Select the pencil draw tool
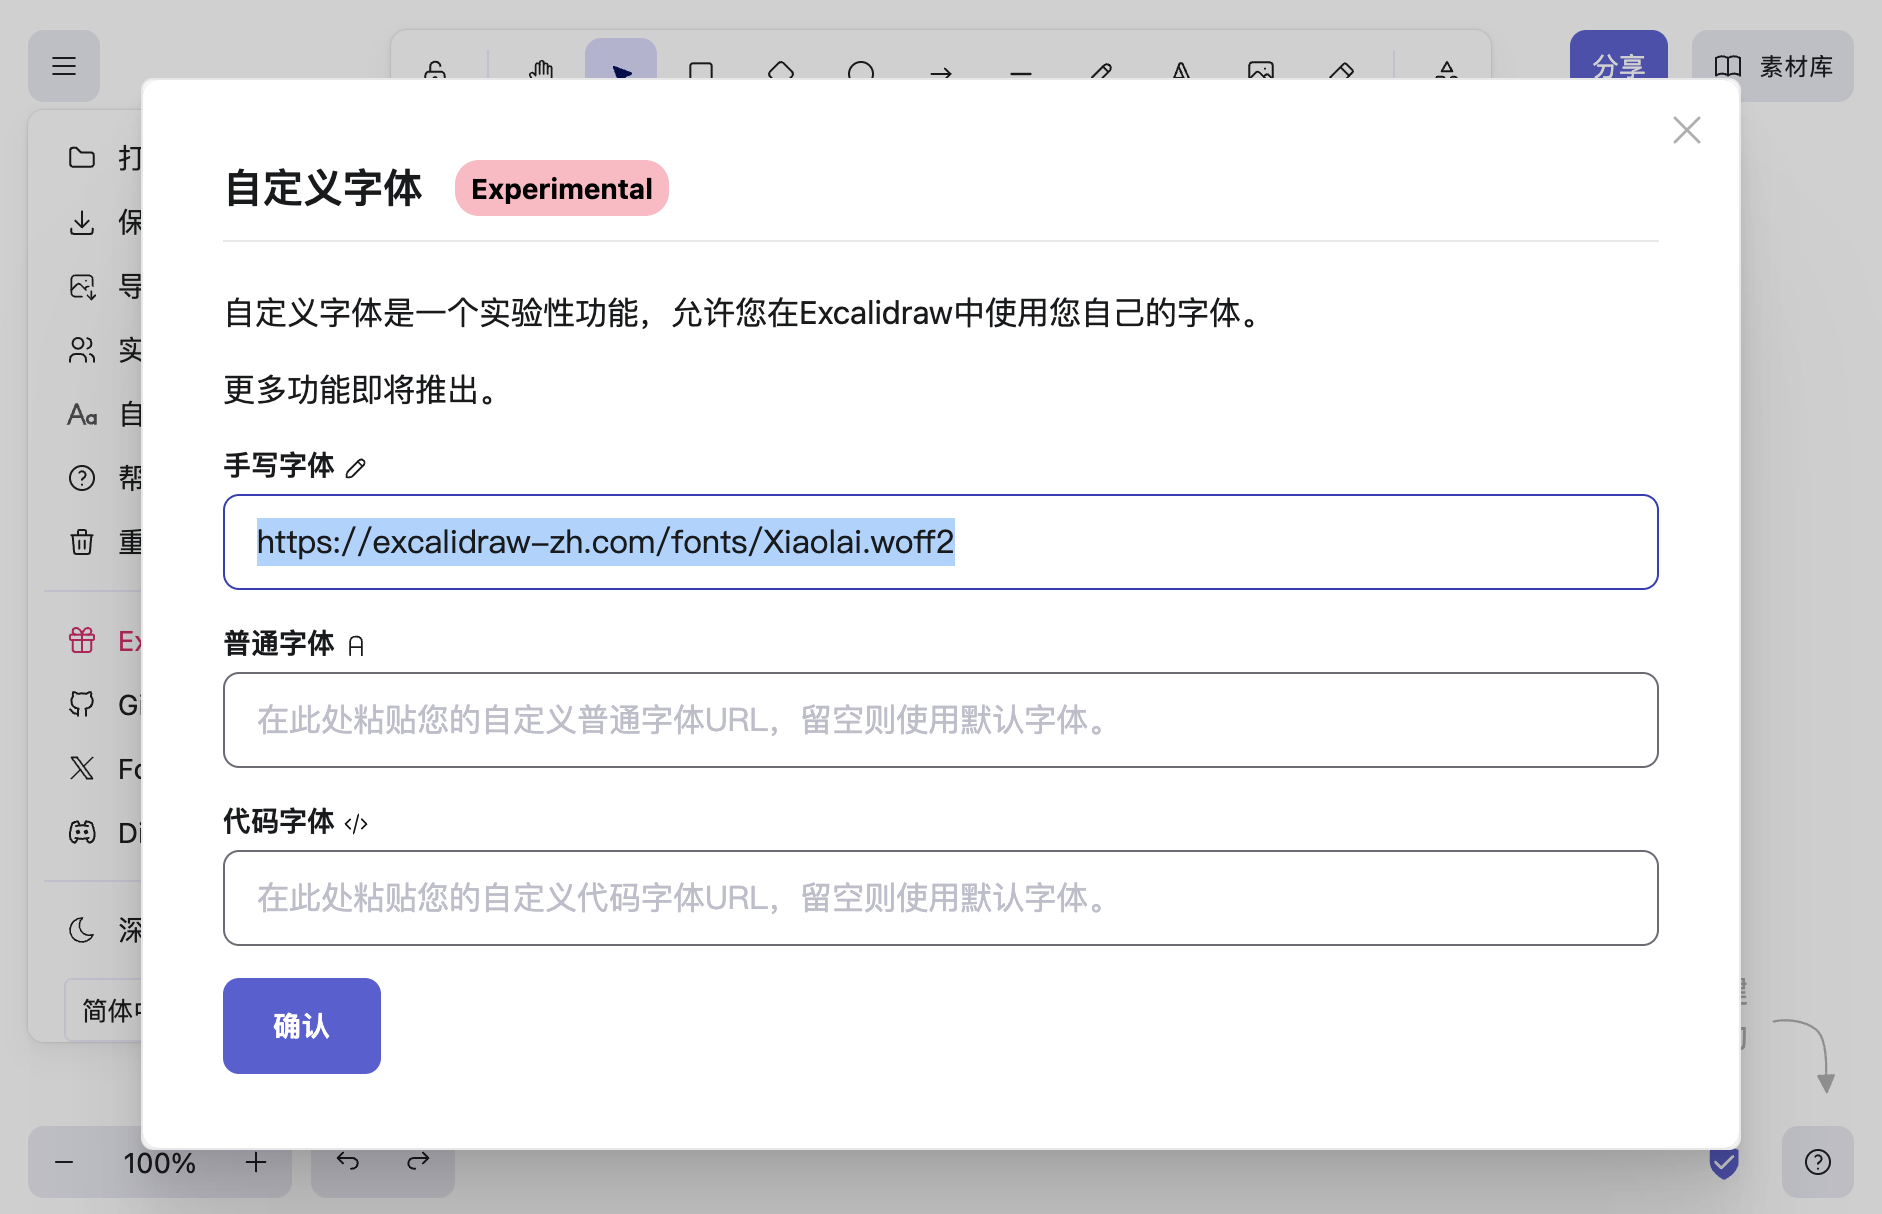 (1101, 68)
